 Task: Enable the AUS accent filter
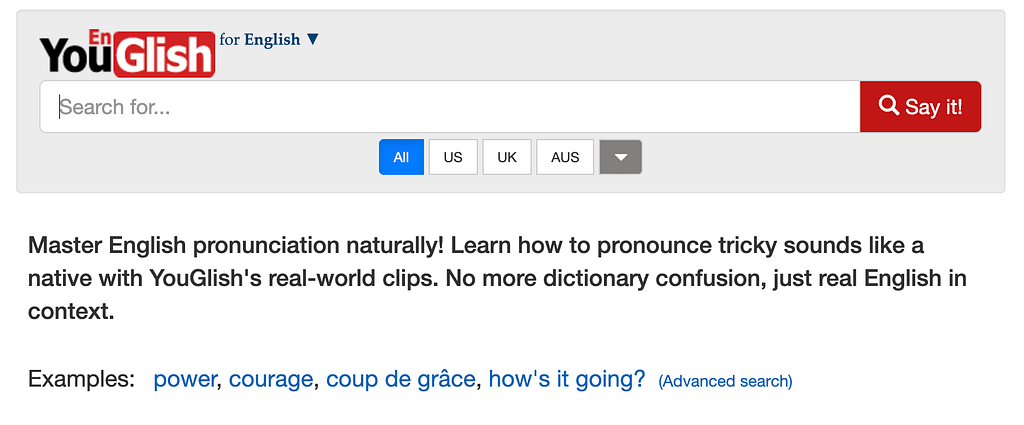[565, 157]
